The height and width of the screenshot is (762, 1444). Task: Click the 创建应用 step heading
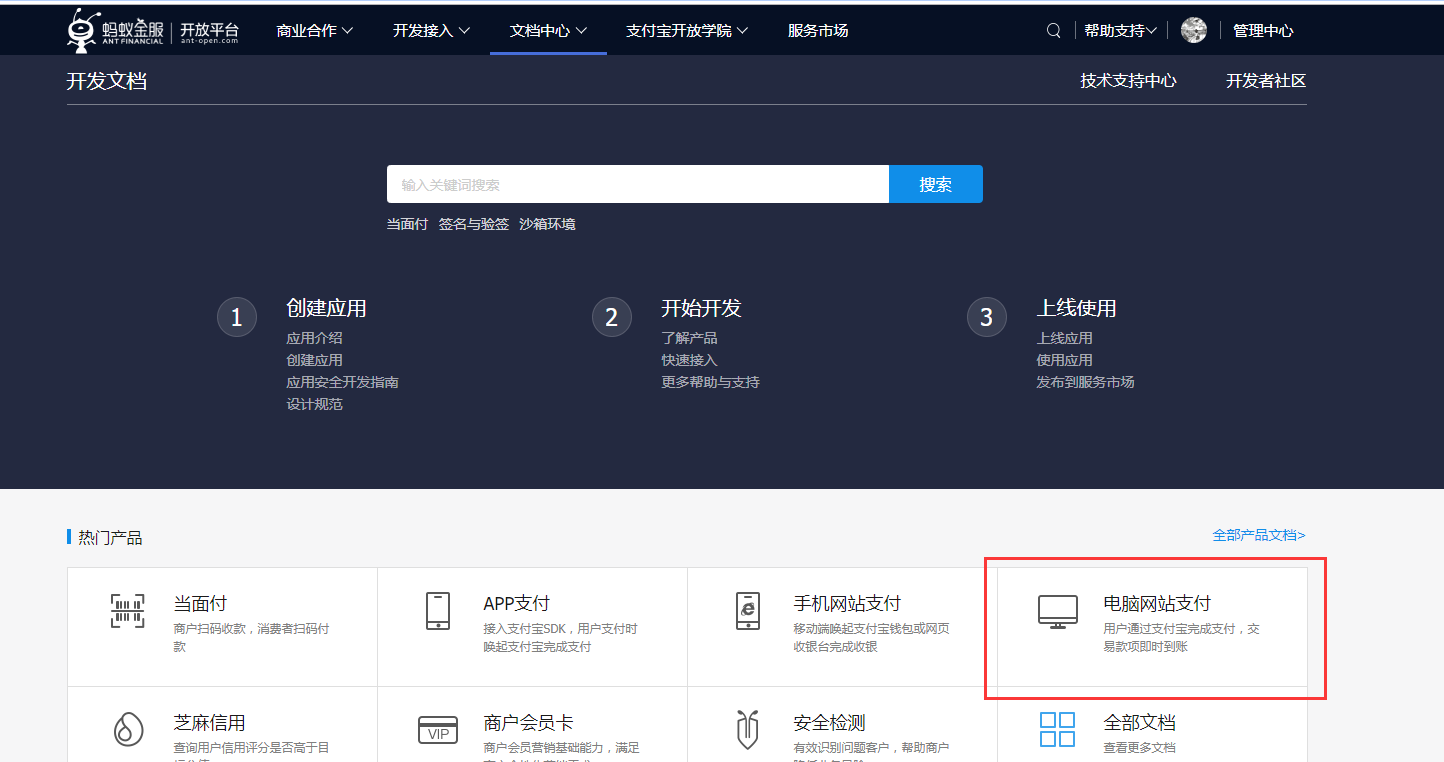click(326, 308)
